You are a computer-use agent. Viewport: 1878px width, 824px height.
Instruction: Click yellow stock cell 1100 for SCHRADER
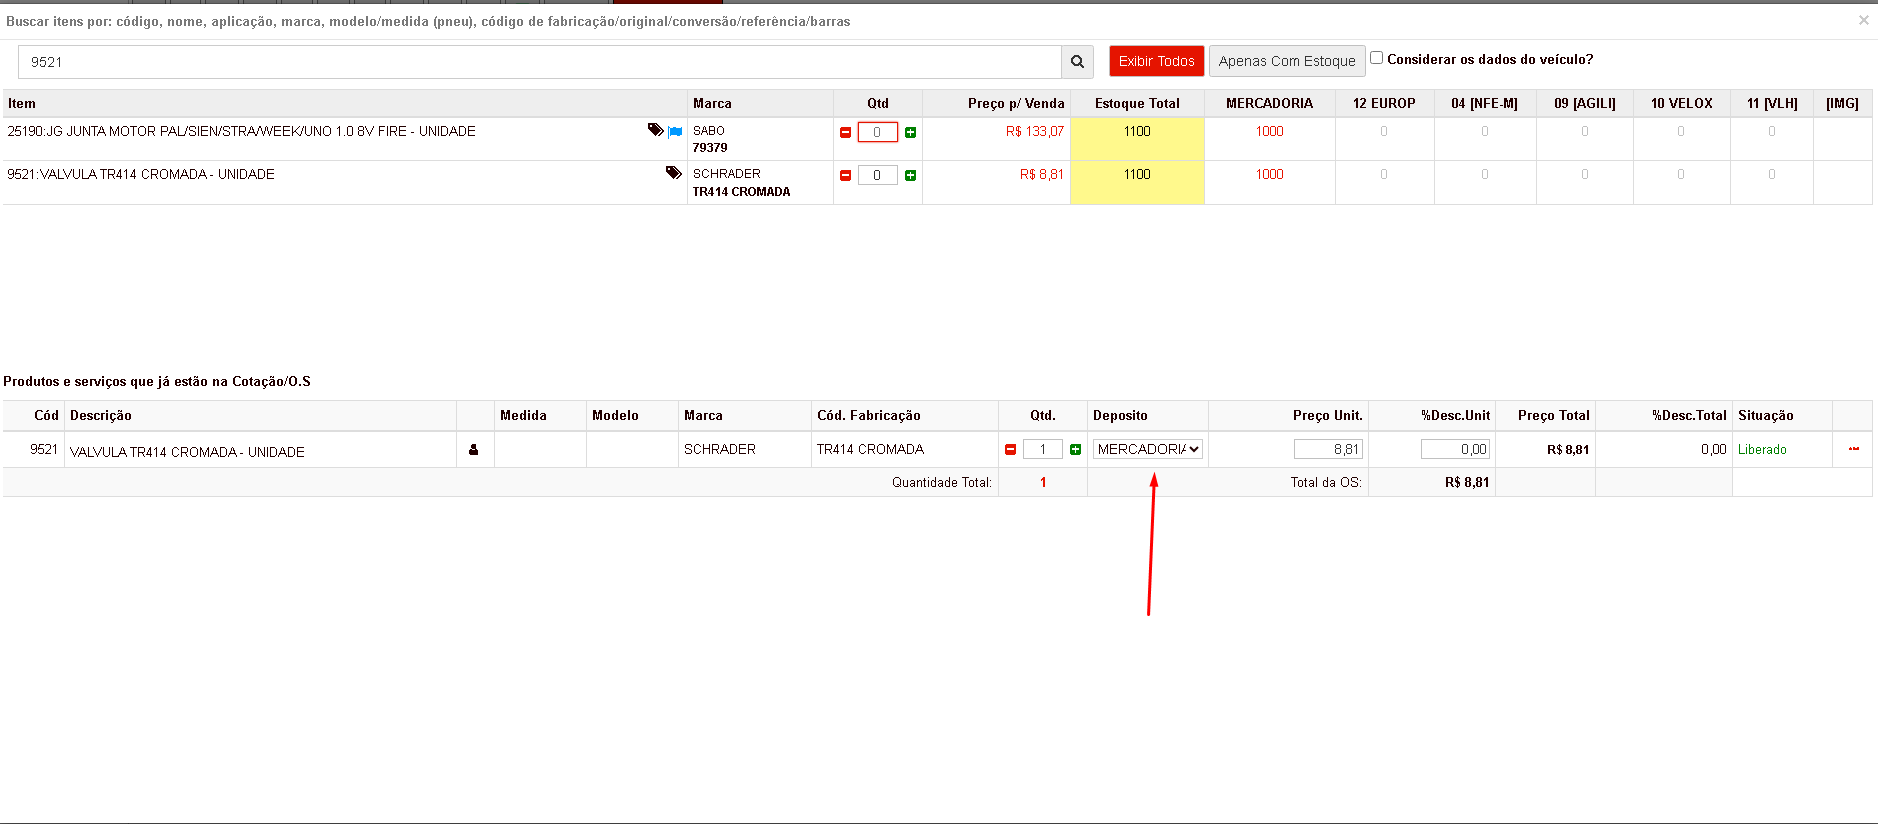(x=1137, y=182)
